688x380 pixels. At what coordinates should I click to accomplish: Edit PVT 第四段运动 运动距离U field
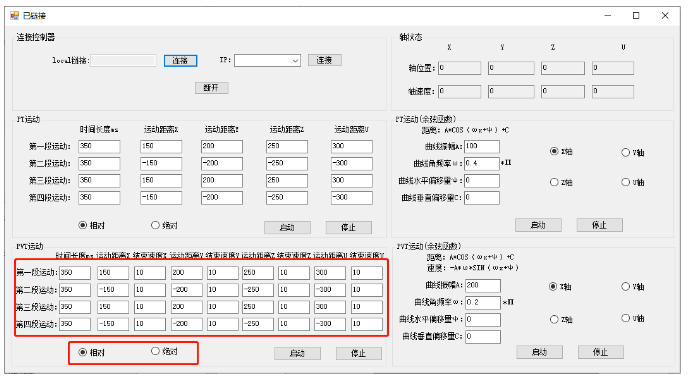point(330,324)
